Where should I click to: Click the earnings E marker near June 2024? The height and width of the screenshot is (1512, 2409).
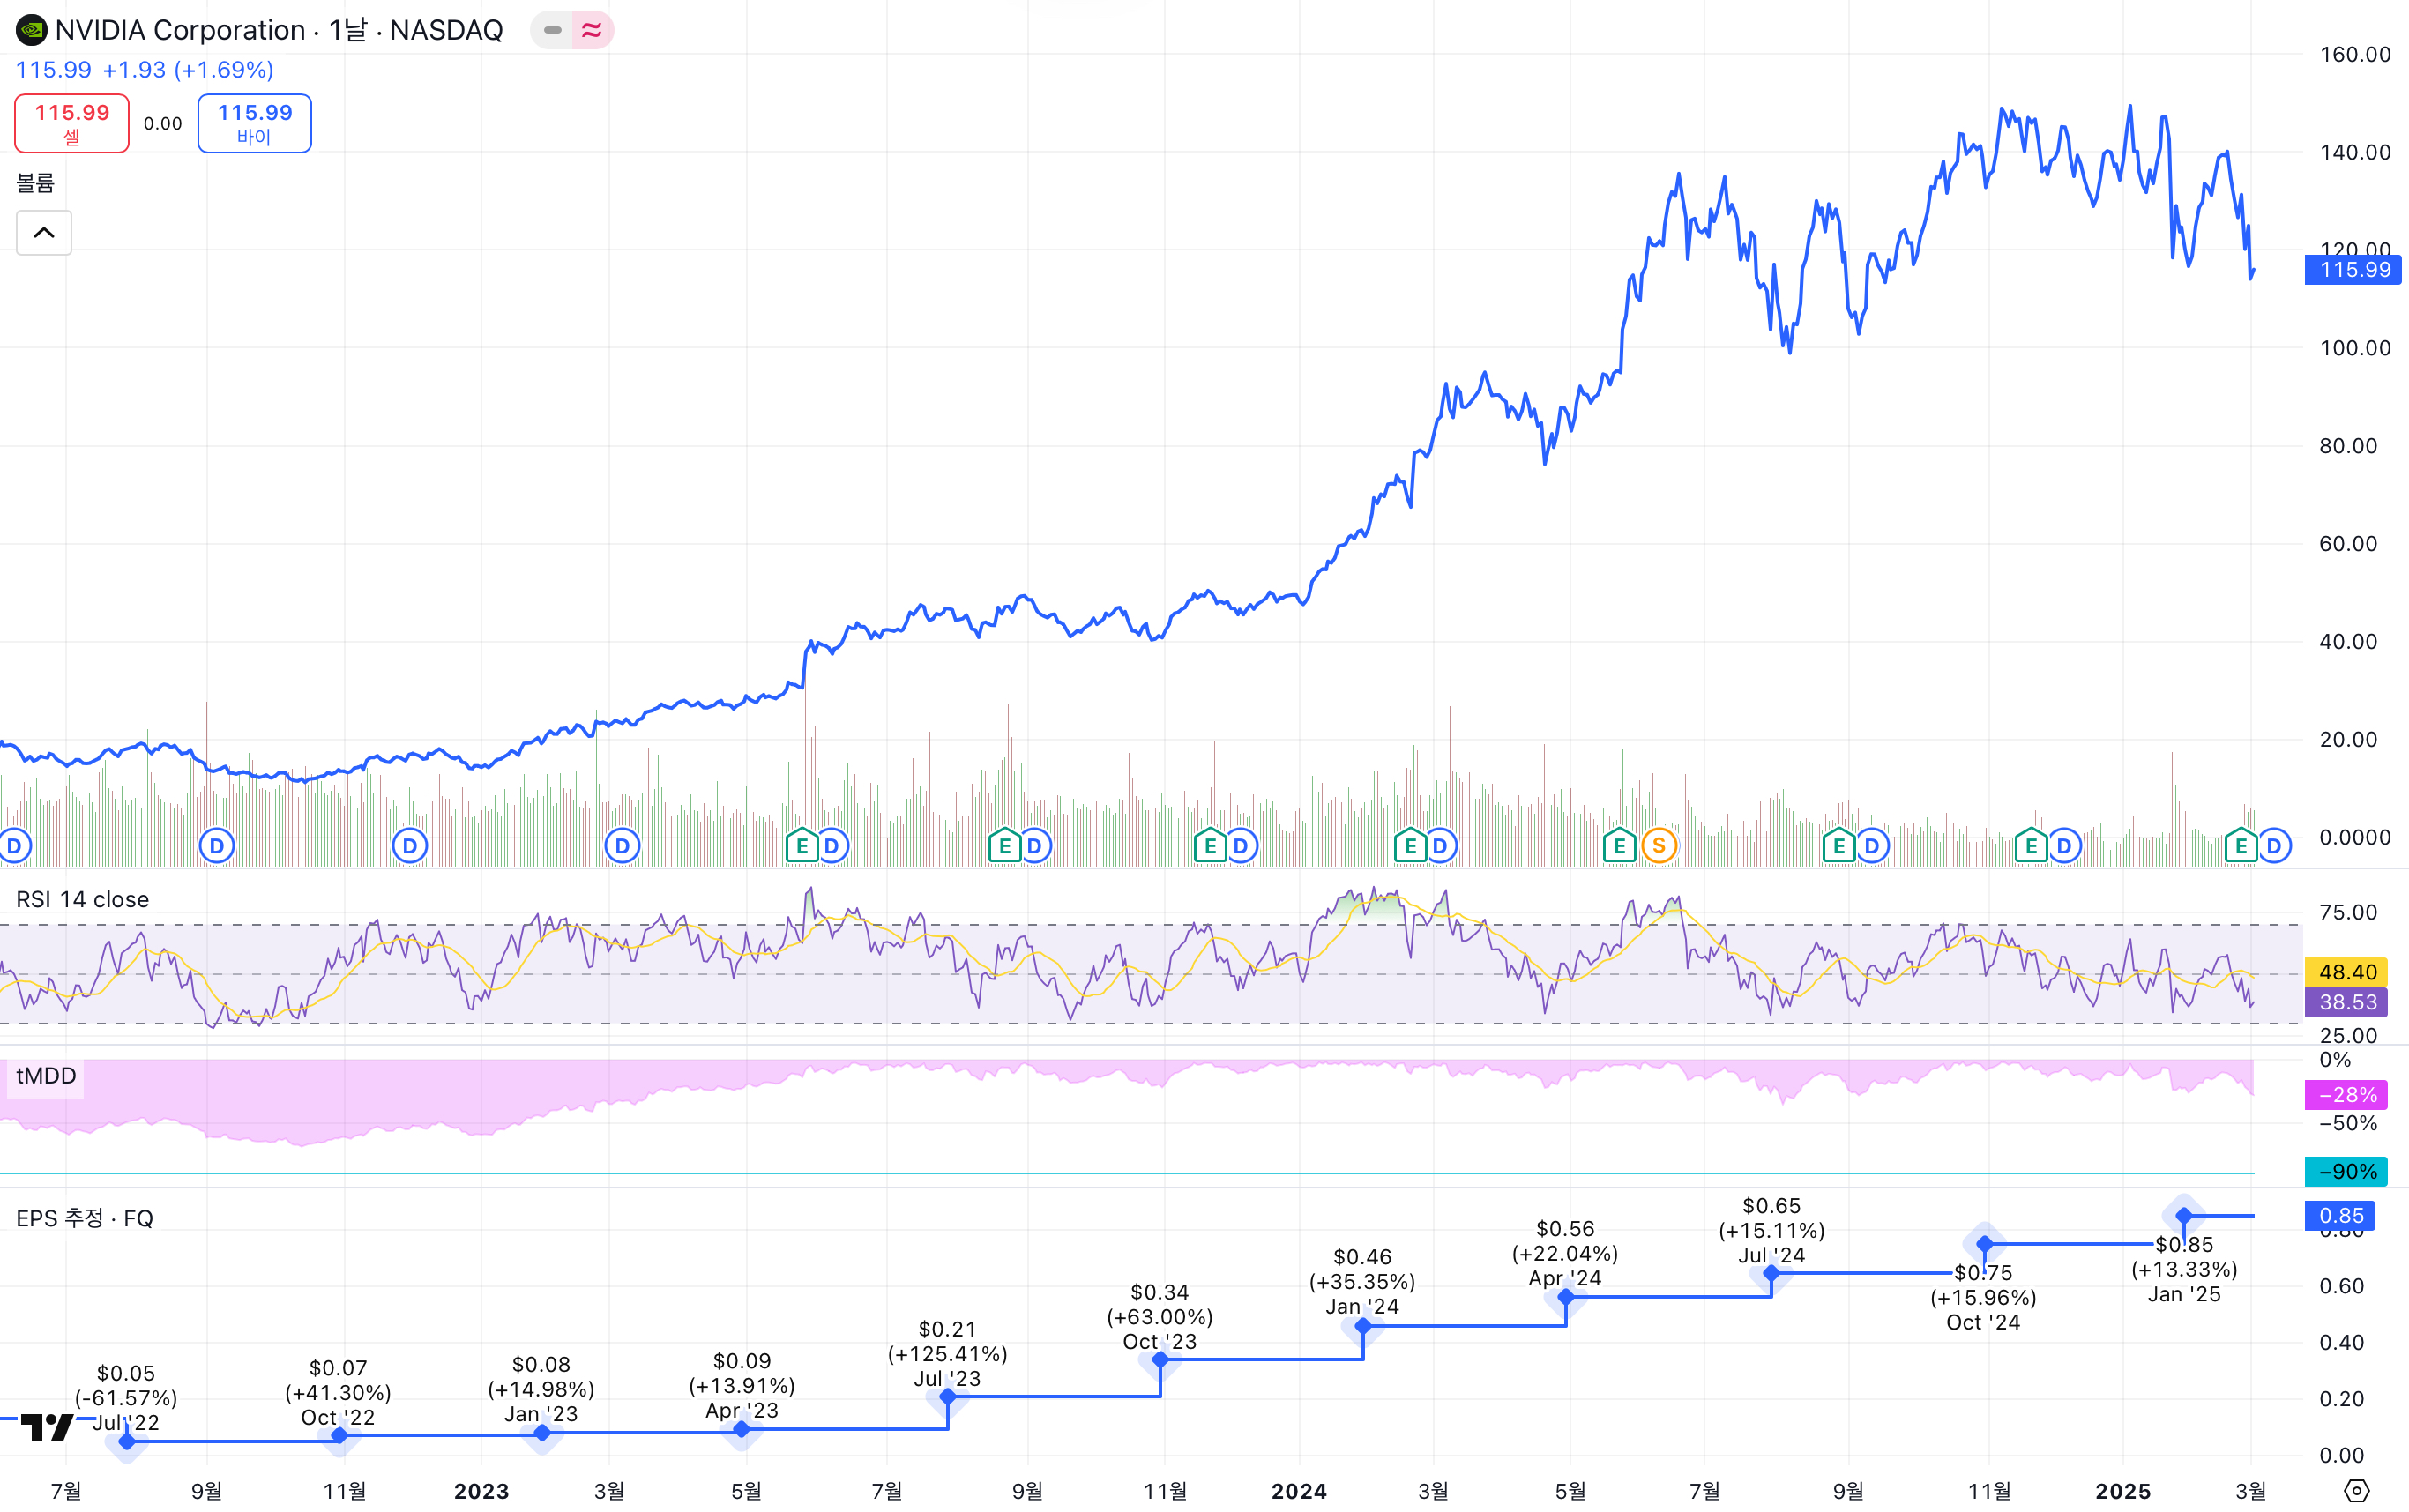(1618, 847)
